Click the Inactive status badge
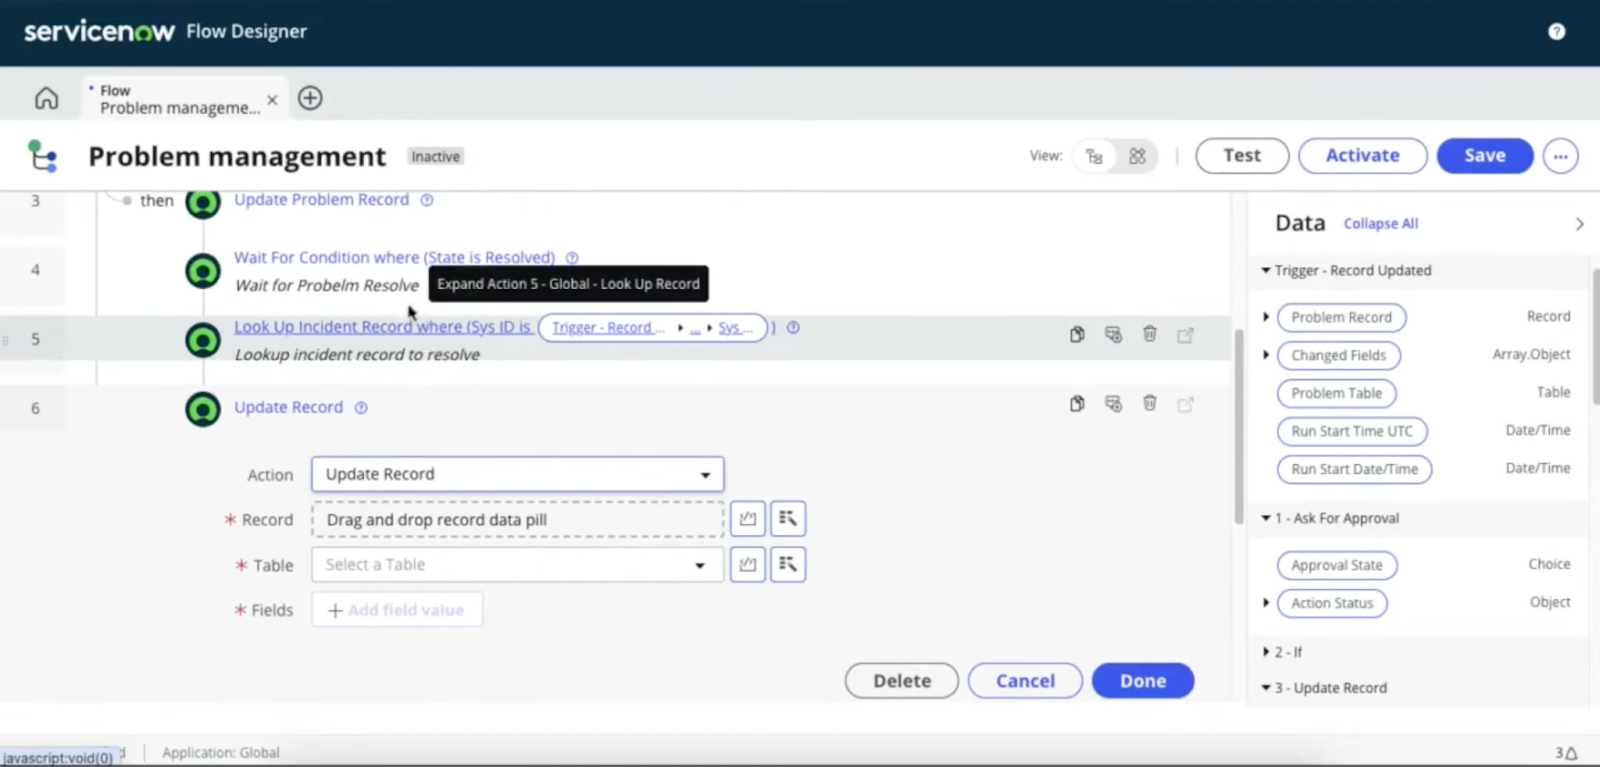Viewport: 1600px width, 767px height. point(436,157)
